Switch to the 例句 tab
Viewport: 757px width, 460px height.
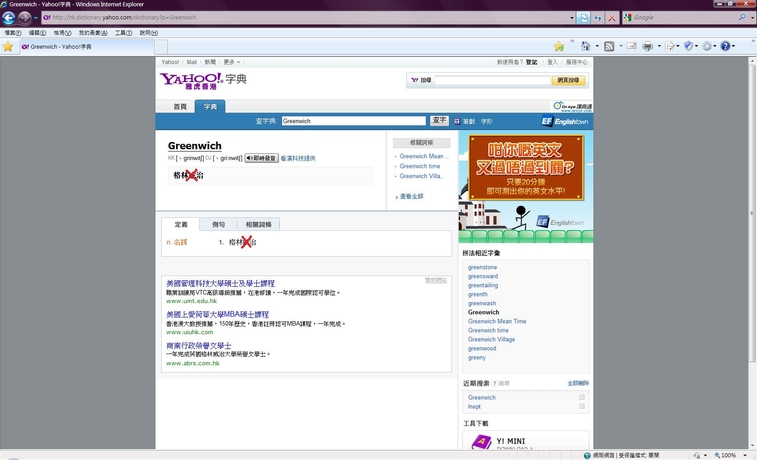click(x=218, y=224)
